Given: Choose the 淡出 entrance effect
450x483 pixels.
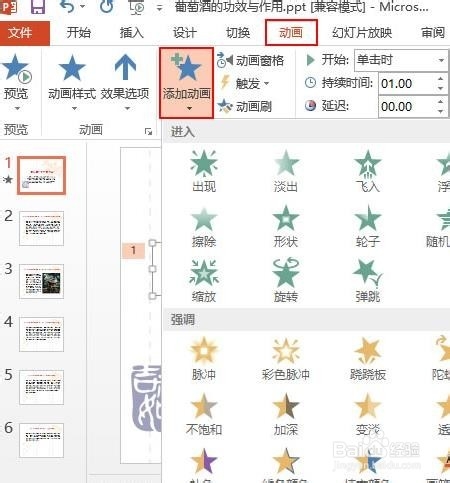Looking at the screenshot, I should tap(286, 171).
